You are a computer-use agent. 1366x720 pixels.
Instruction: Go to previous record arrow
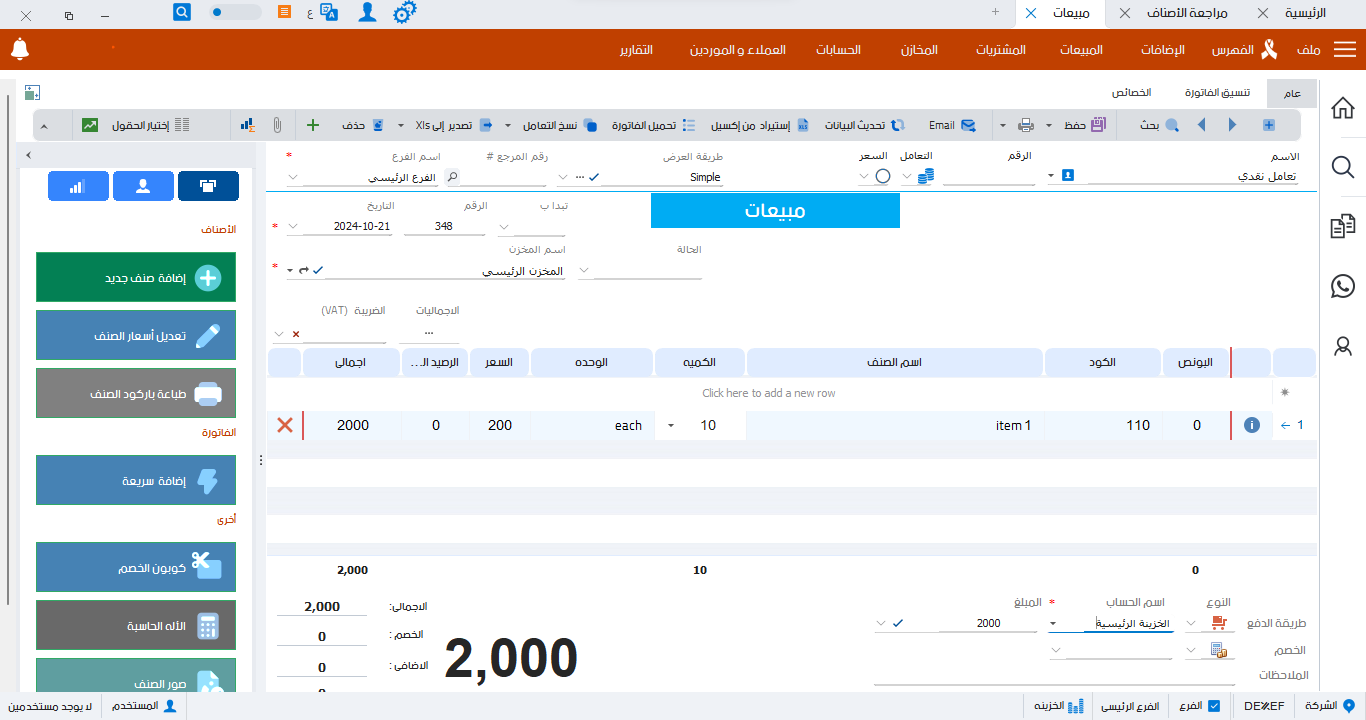[1201, 125]
